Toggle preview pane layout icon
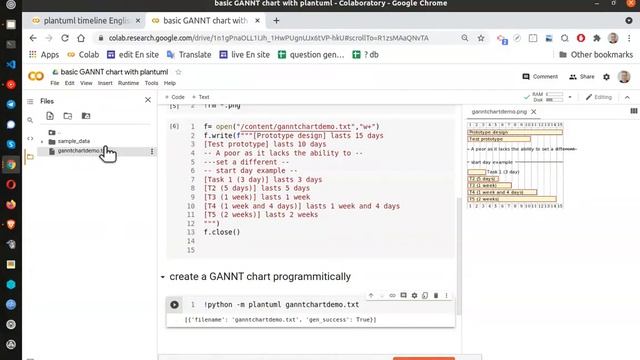This screenshot has height=360, width=640. pos(633,111)
